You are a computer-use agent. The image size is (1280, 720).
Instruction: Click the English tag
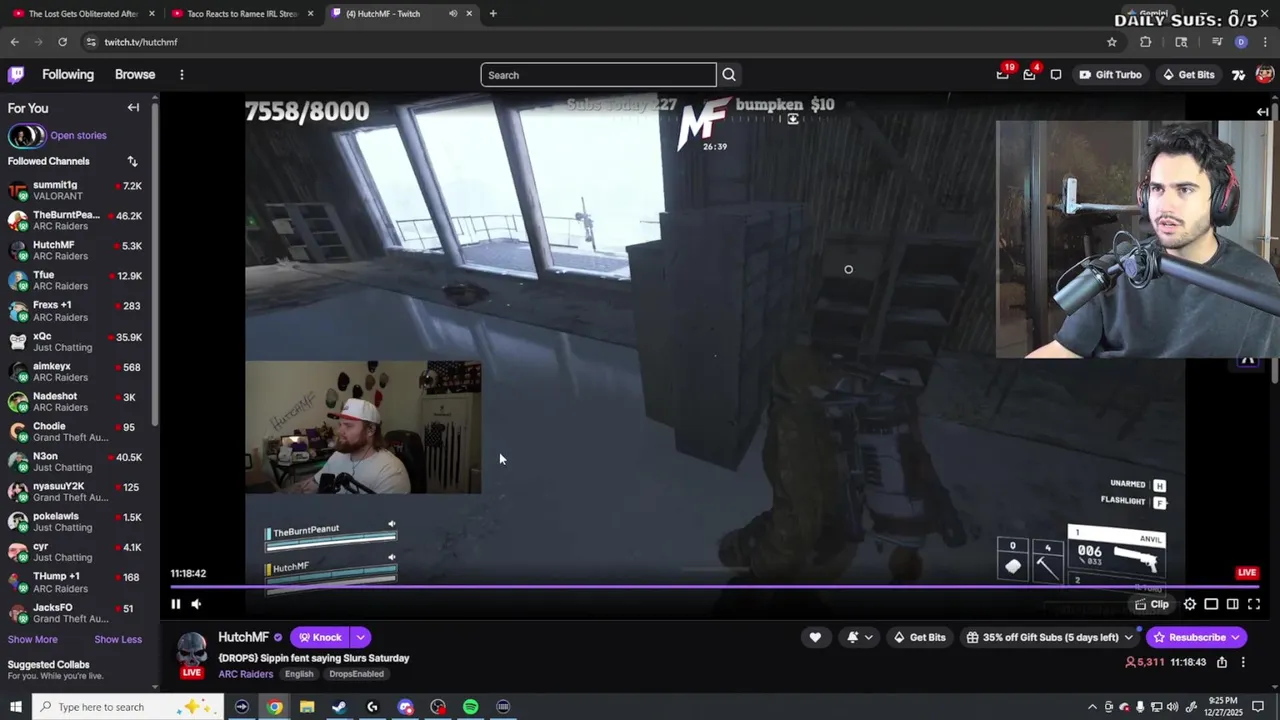(x=299, y=674)
